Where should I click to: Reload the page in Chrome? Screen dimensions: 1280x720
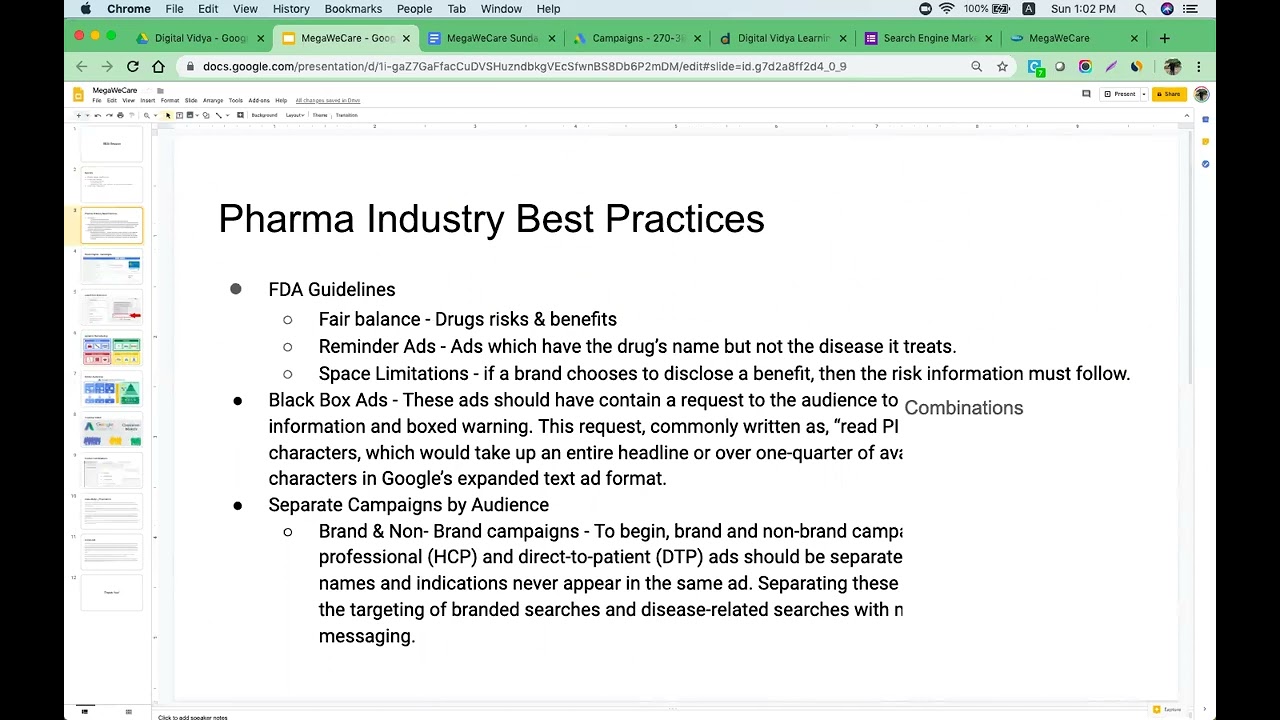pyautogui.click(x=132, y=67)
